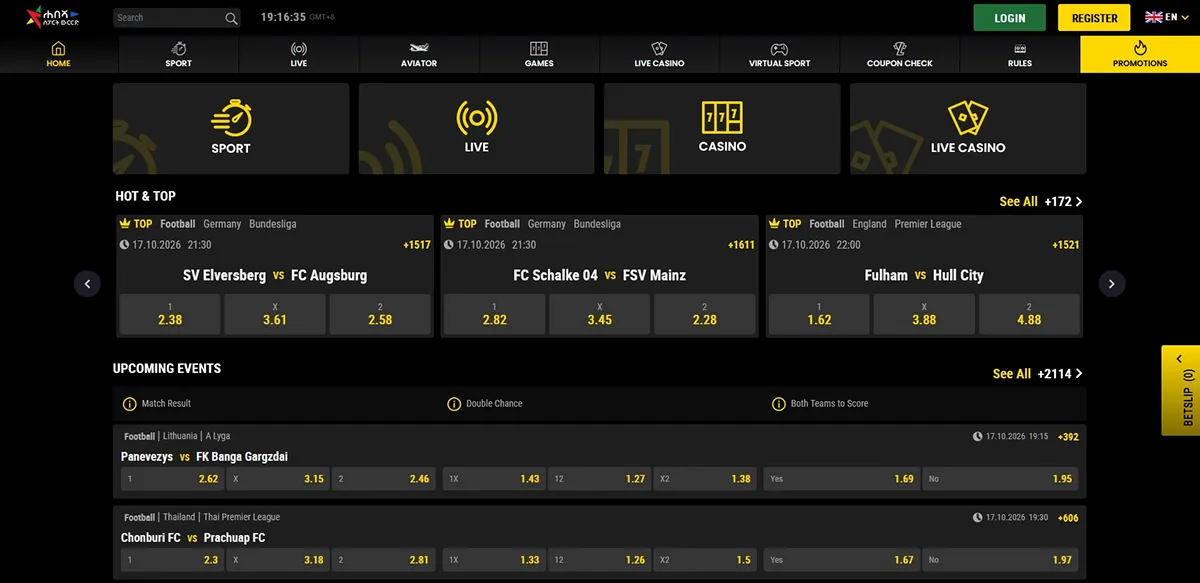Open Panevezys vs FK Banga Gargzdai match
1200x583 pixels.
coord(204,457)
